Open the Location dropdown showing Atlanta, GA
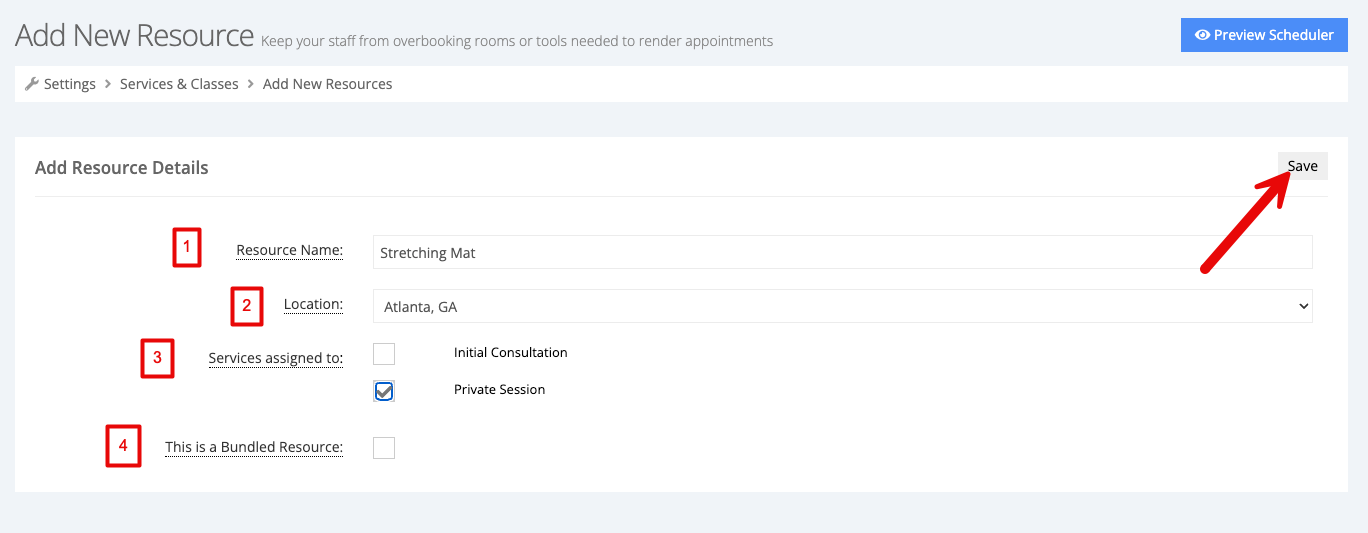 coord(842,306)
